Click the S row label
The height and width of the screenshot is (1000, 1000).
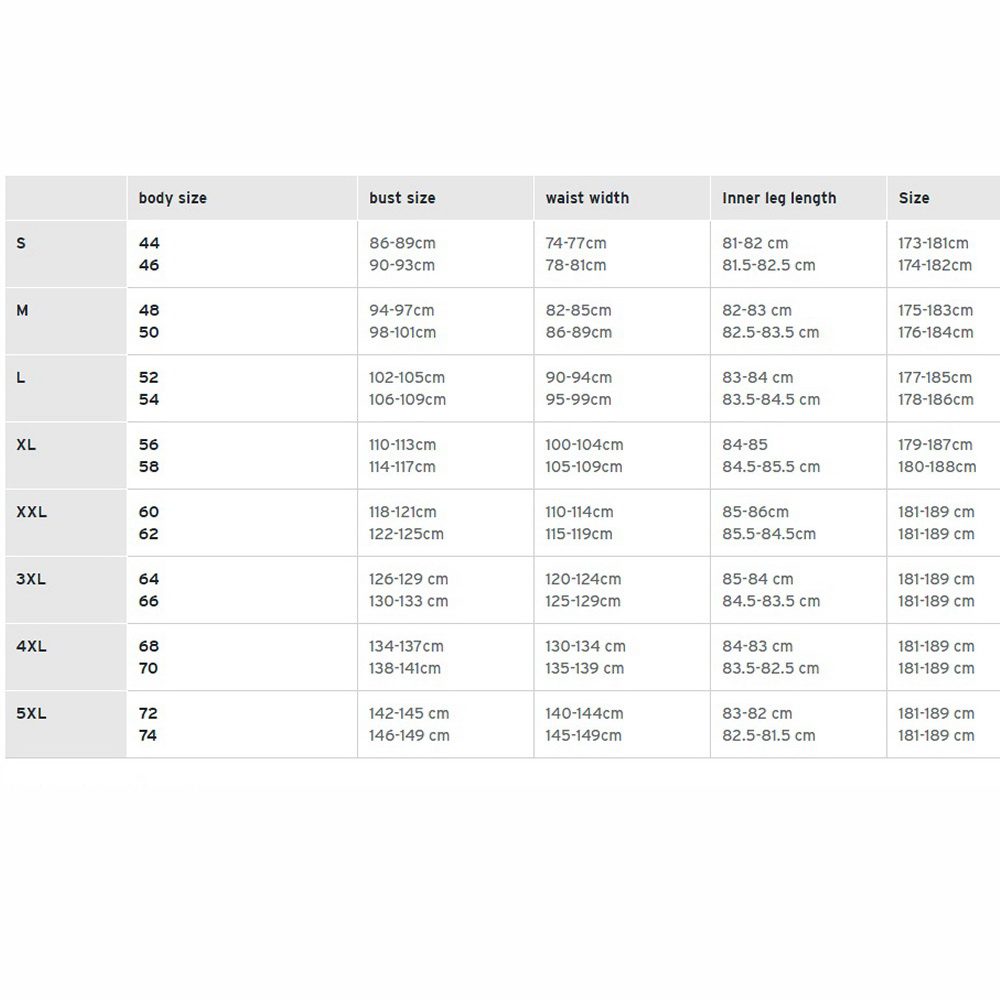21,243
